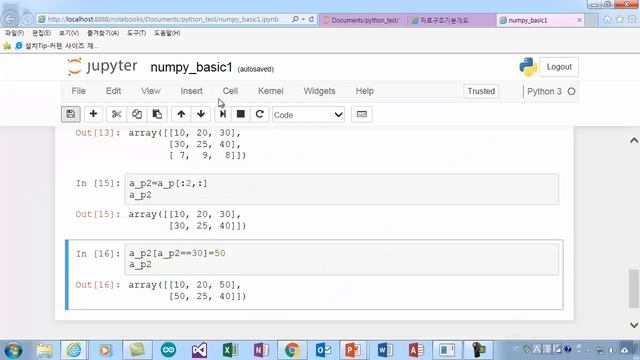The height and width of the screenshot is (360, 640).
Task: Open Excel from the taskbar
Action: coord(230,350)
